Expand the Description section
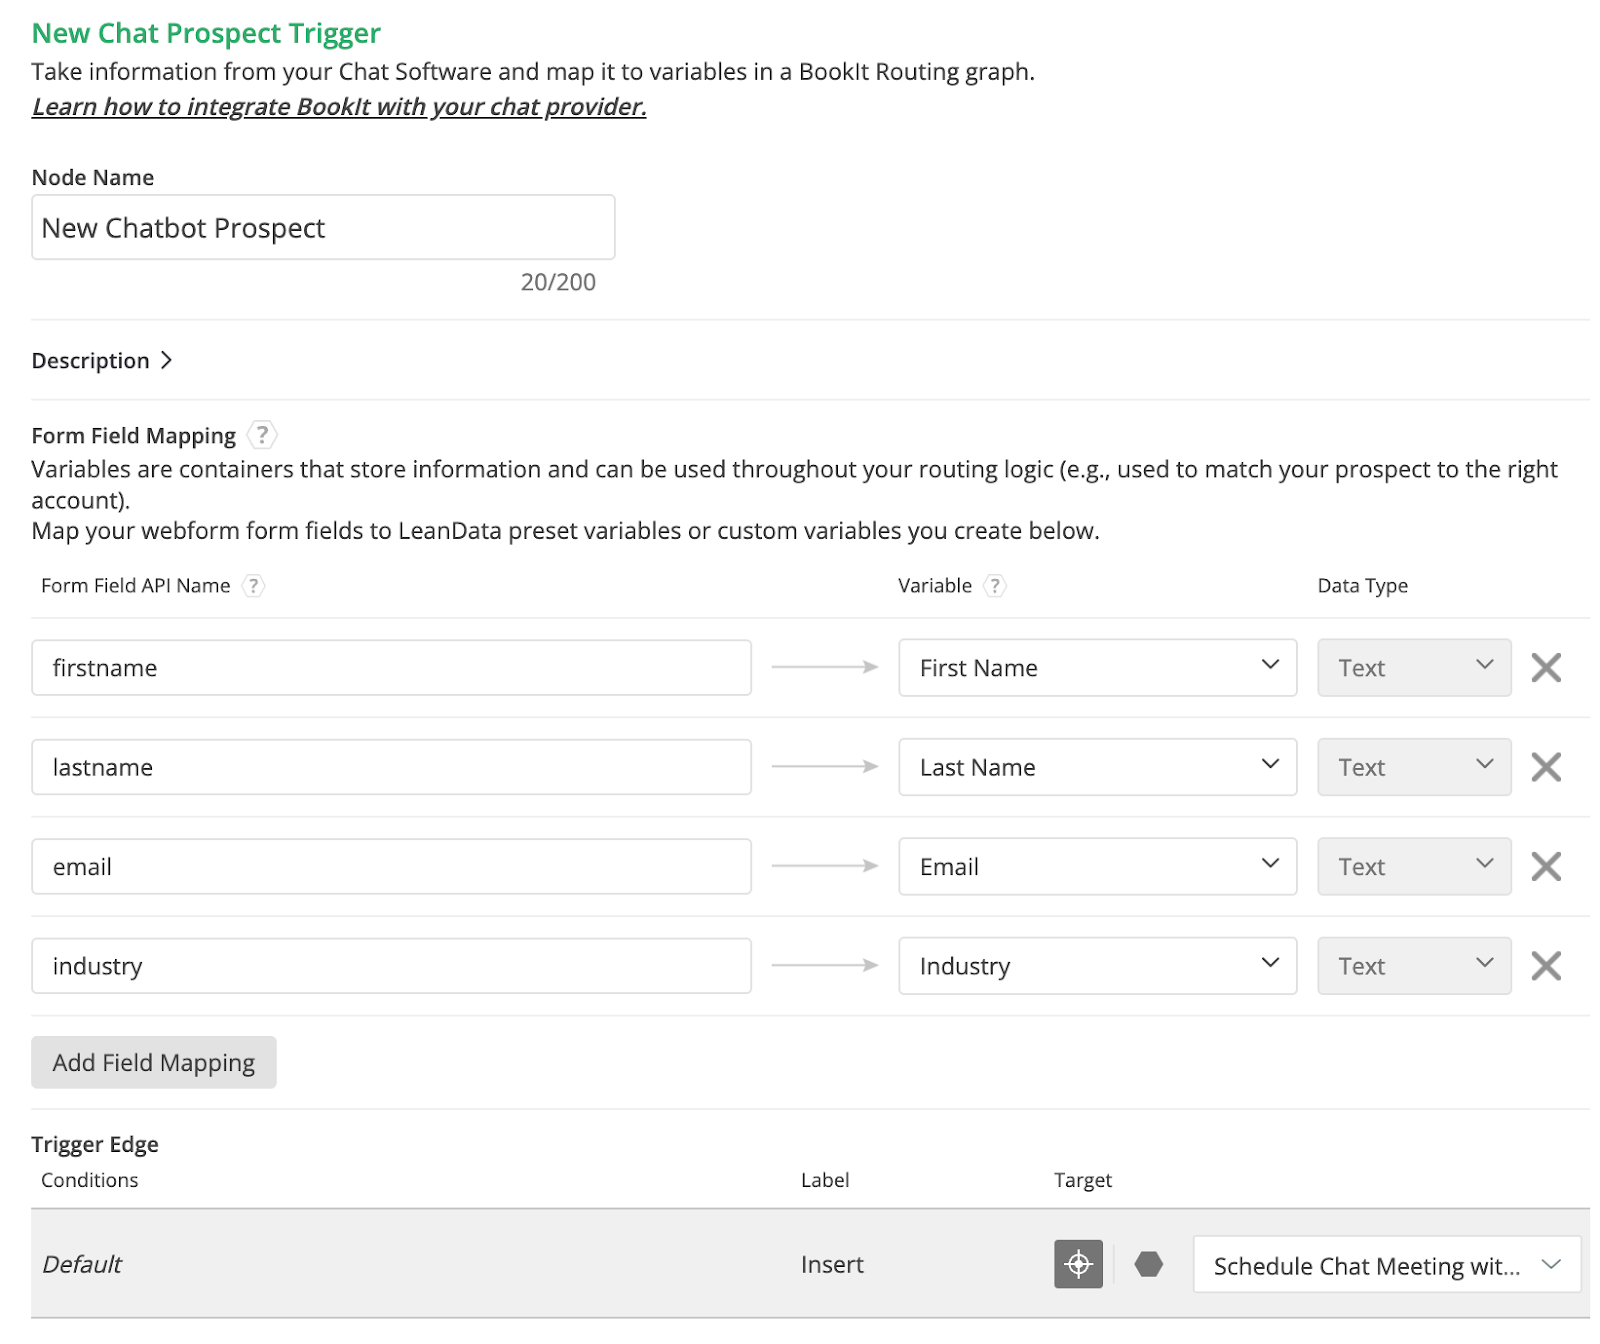The height and width of the screenshot is (1344, 1600). coord(102,360)
